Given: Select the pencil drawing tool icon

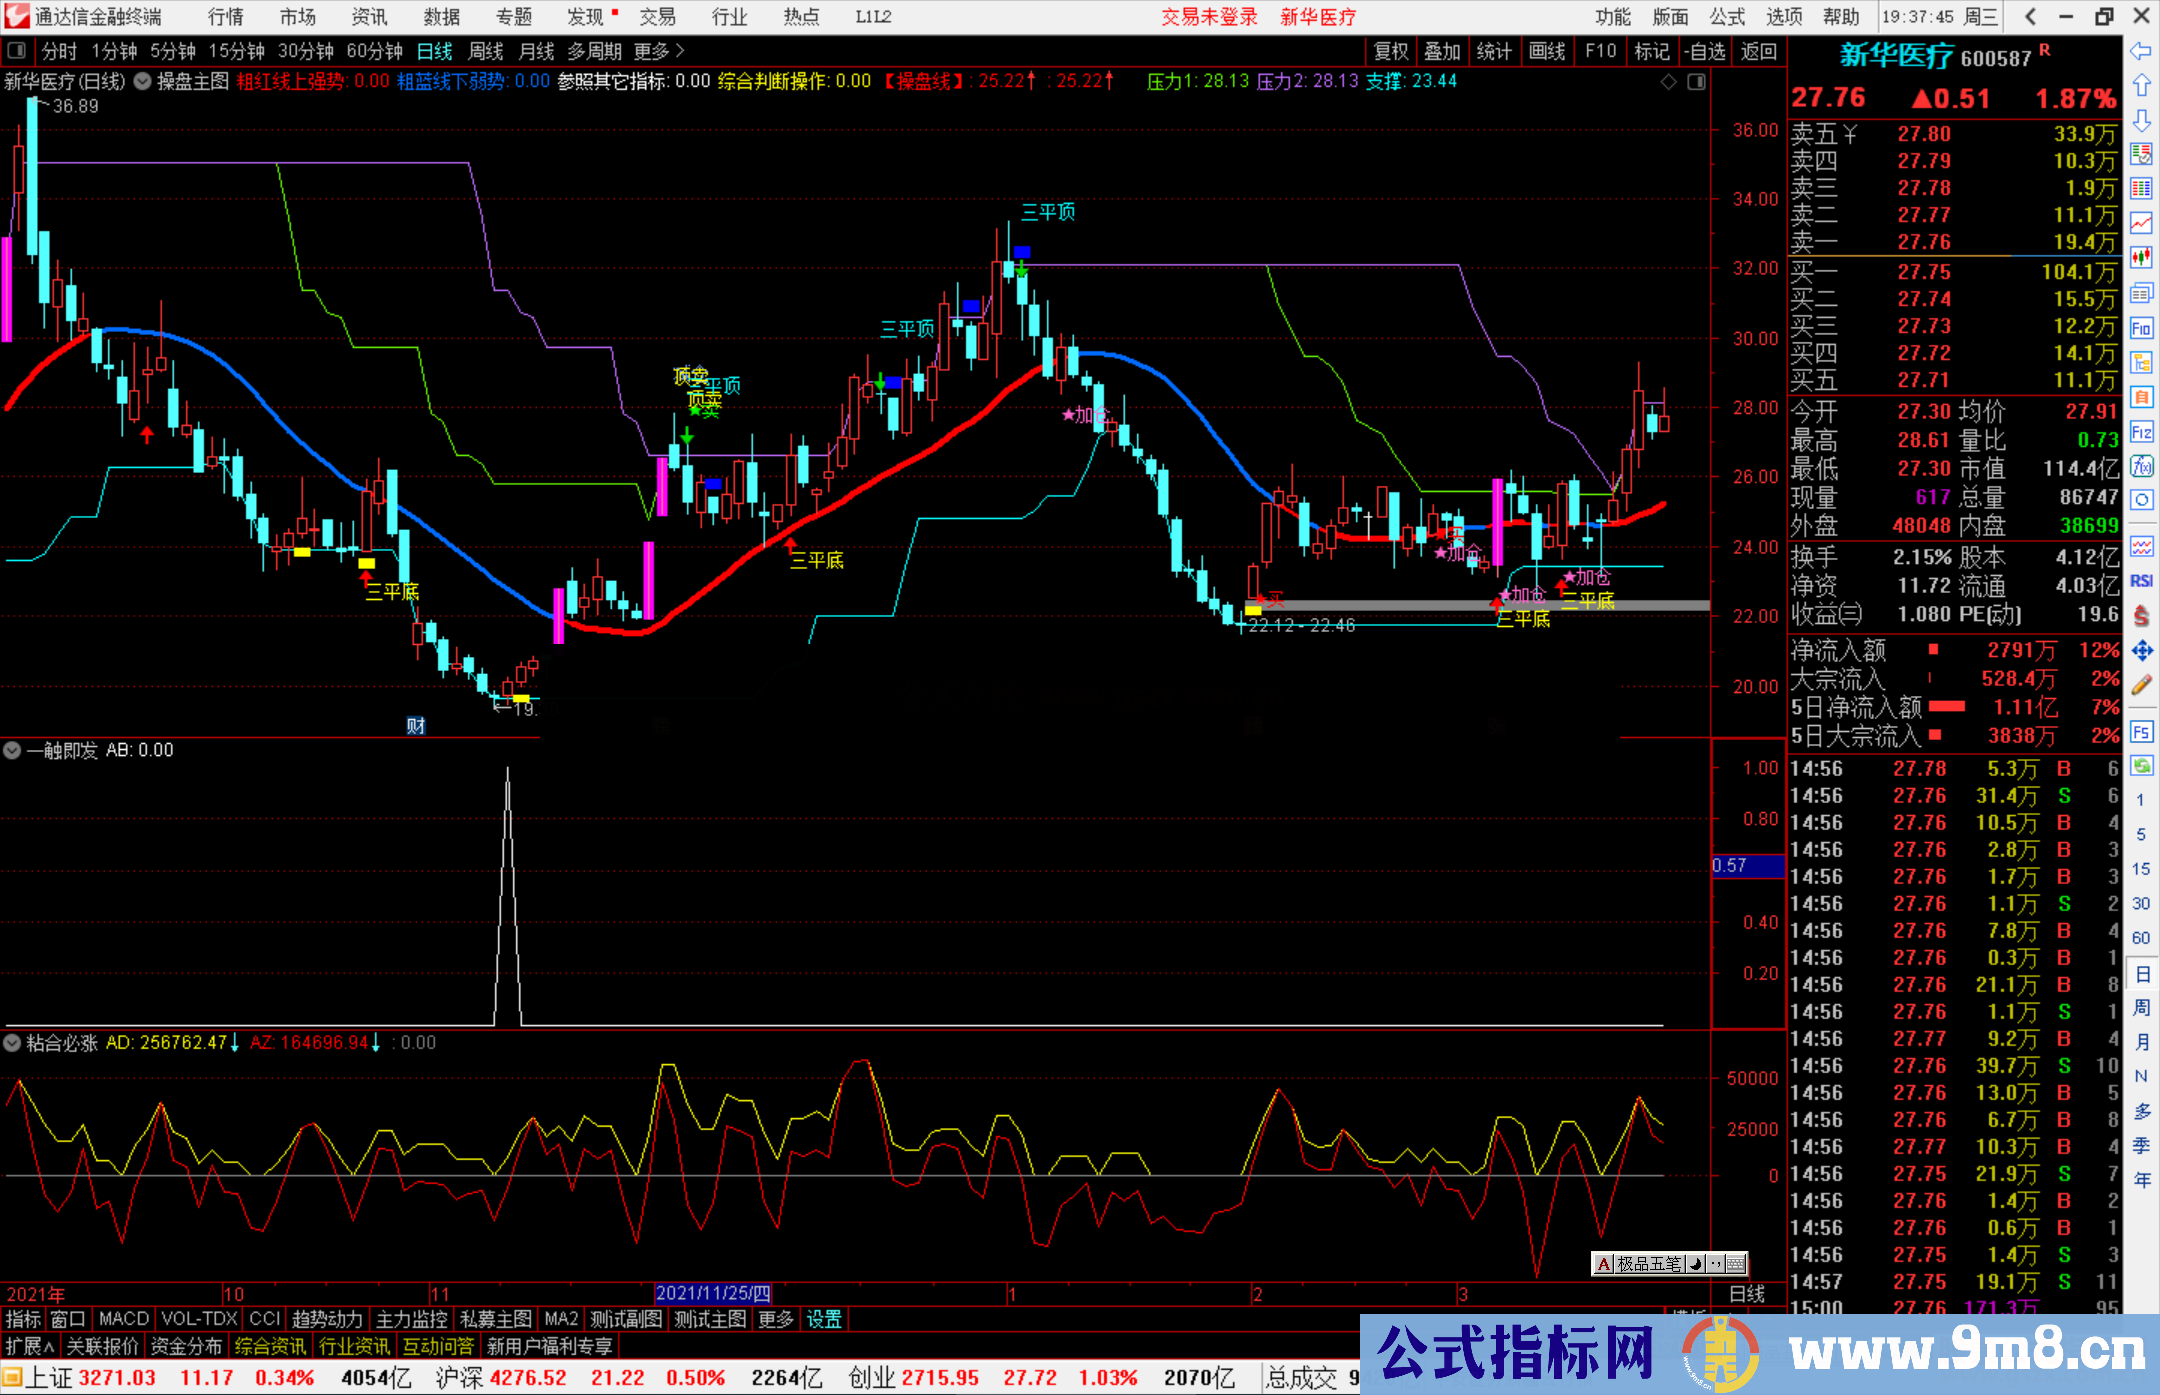Looking at the screenshot, I should [2141, 685].
